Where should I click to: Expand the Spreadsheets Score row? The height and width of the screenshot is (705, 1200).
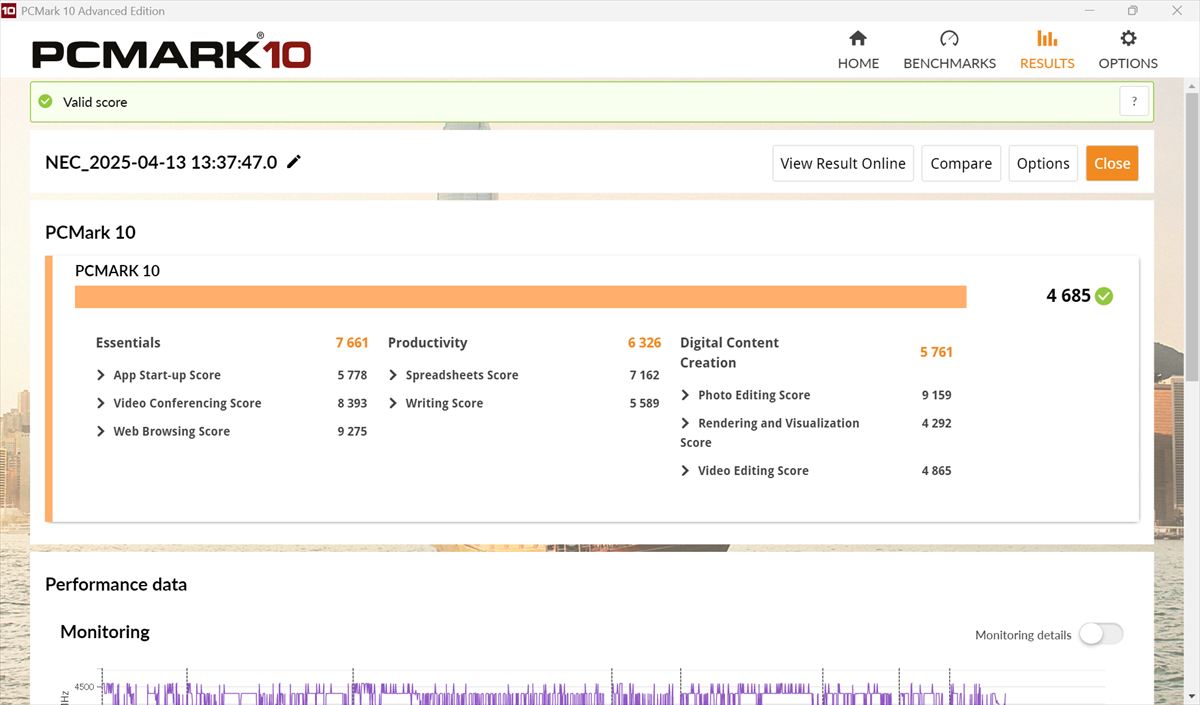pyautogui.click(x=393, y=375)
